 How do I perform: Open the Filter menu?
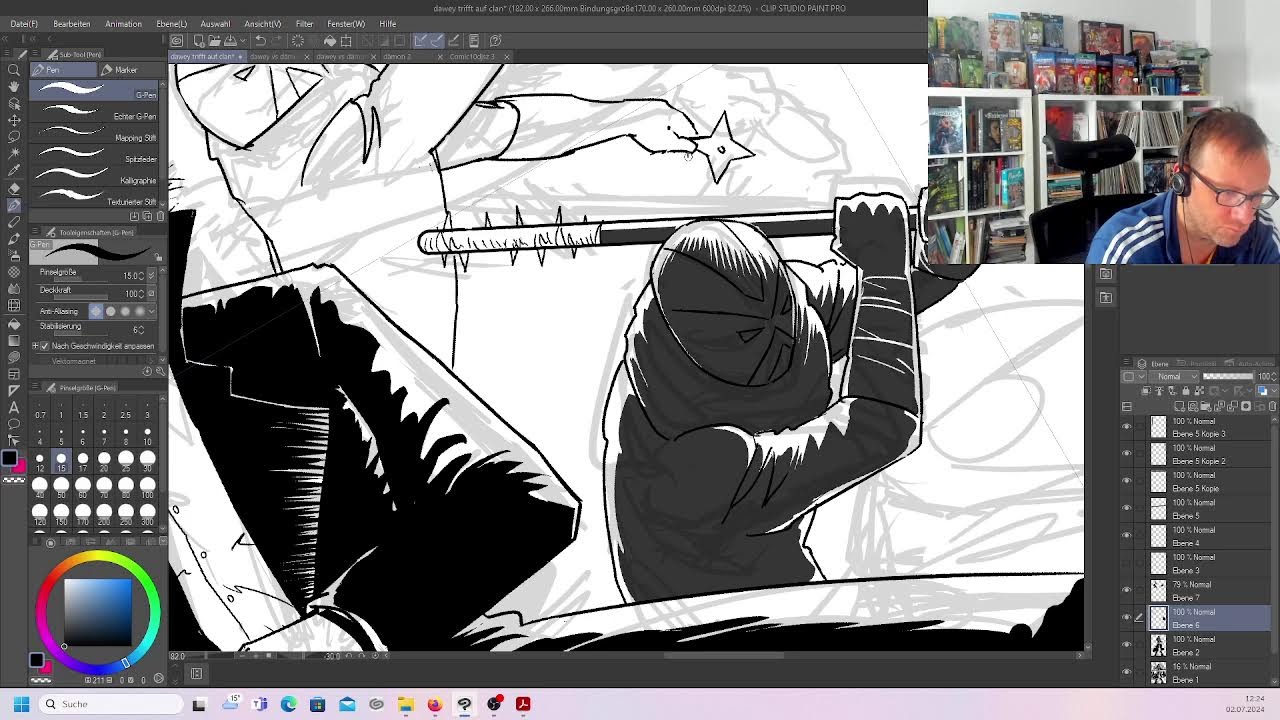pyautogui.click(x=304, y=24)
